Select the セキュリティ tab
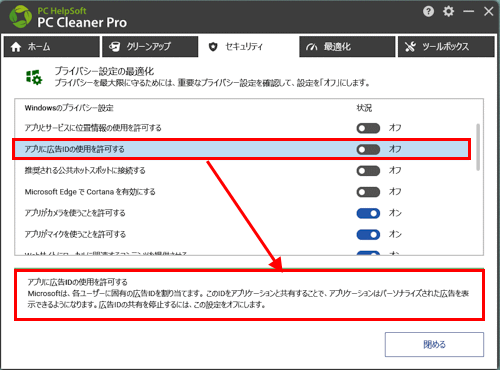Image resolution: width=500 pixels, height=370 pixels. pyautogui.click(x=248, y=47)
